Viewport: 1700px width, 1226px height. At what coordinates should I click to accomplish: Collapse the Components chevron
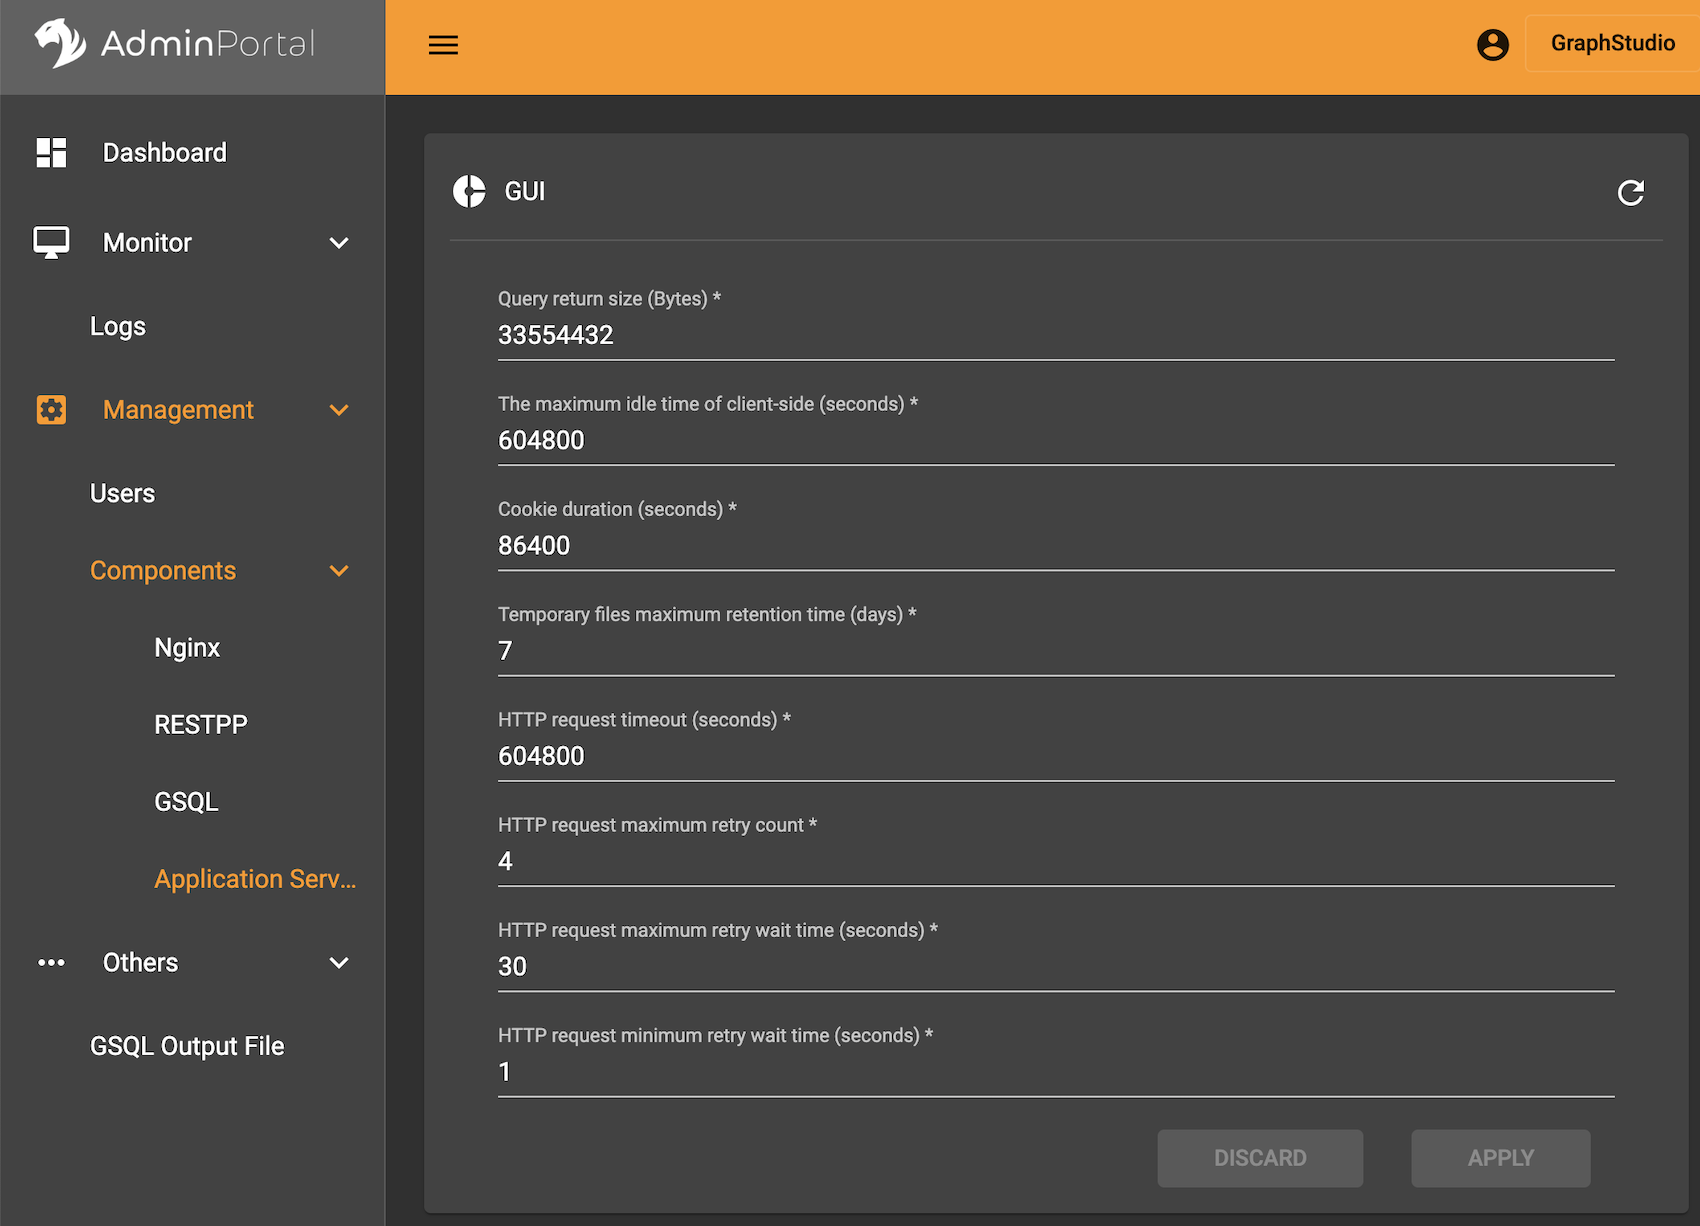pos(339,571)
